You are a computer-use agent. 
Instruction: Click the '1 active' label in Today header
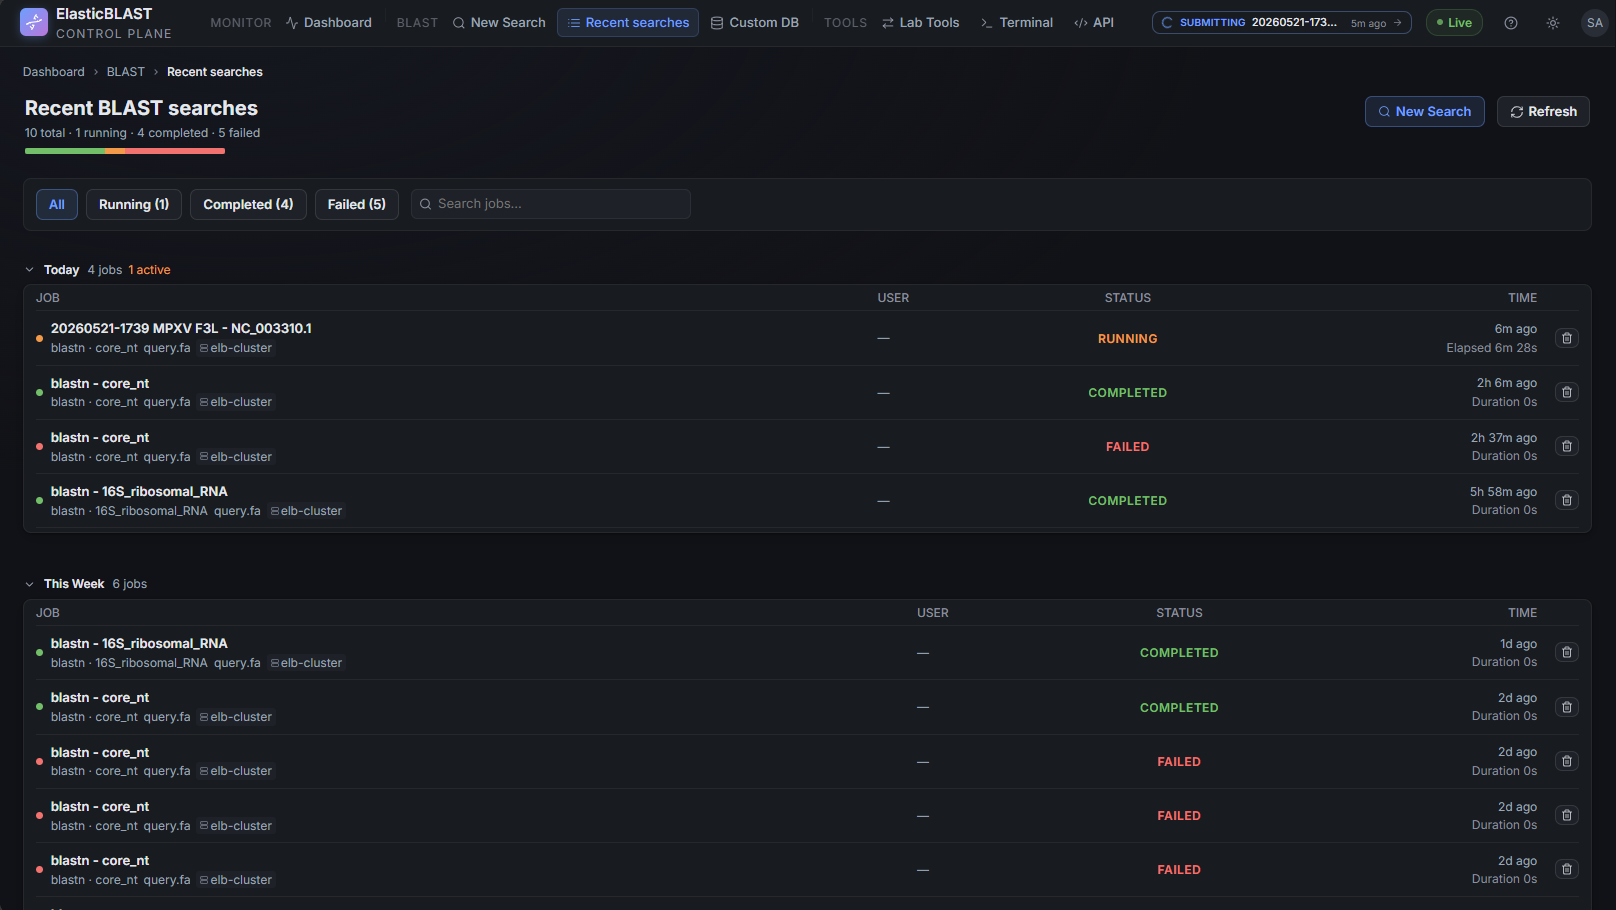point(149,270)
